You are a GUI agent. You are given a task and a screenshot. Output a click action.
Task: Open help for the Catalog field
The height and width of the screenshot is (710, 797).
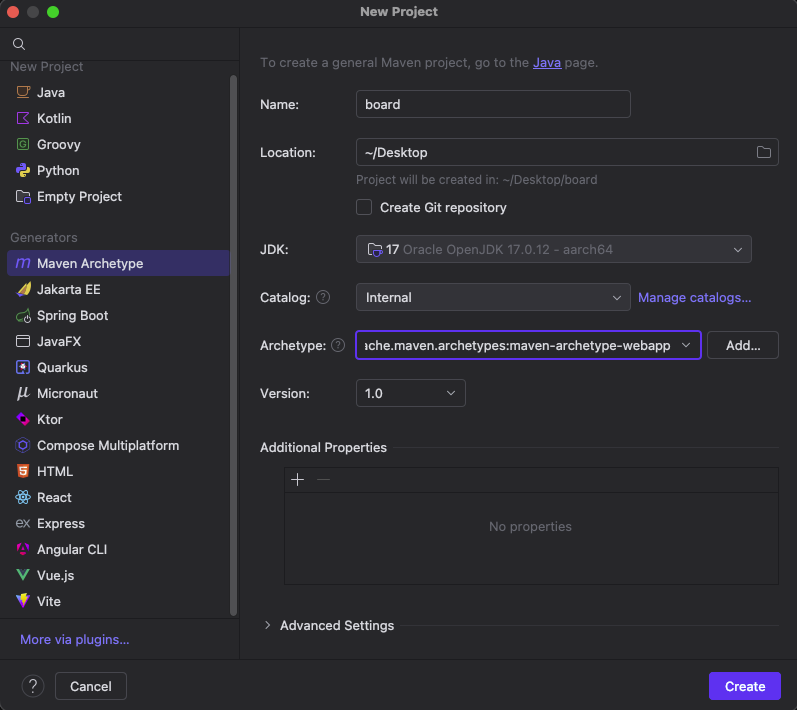(323, 297)
